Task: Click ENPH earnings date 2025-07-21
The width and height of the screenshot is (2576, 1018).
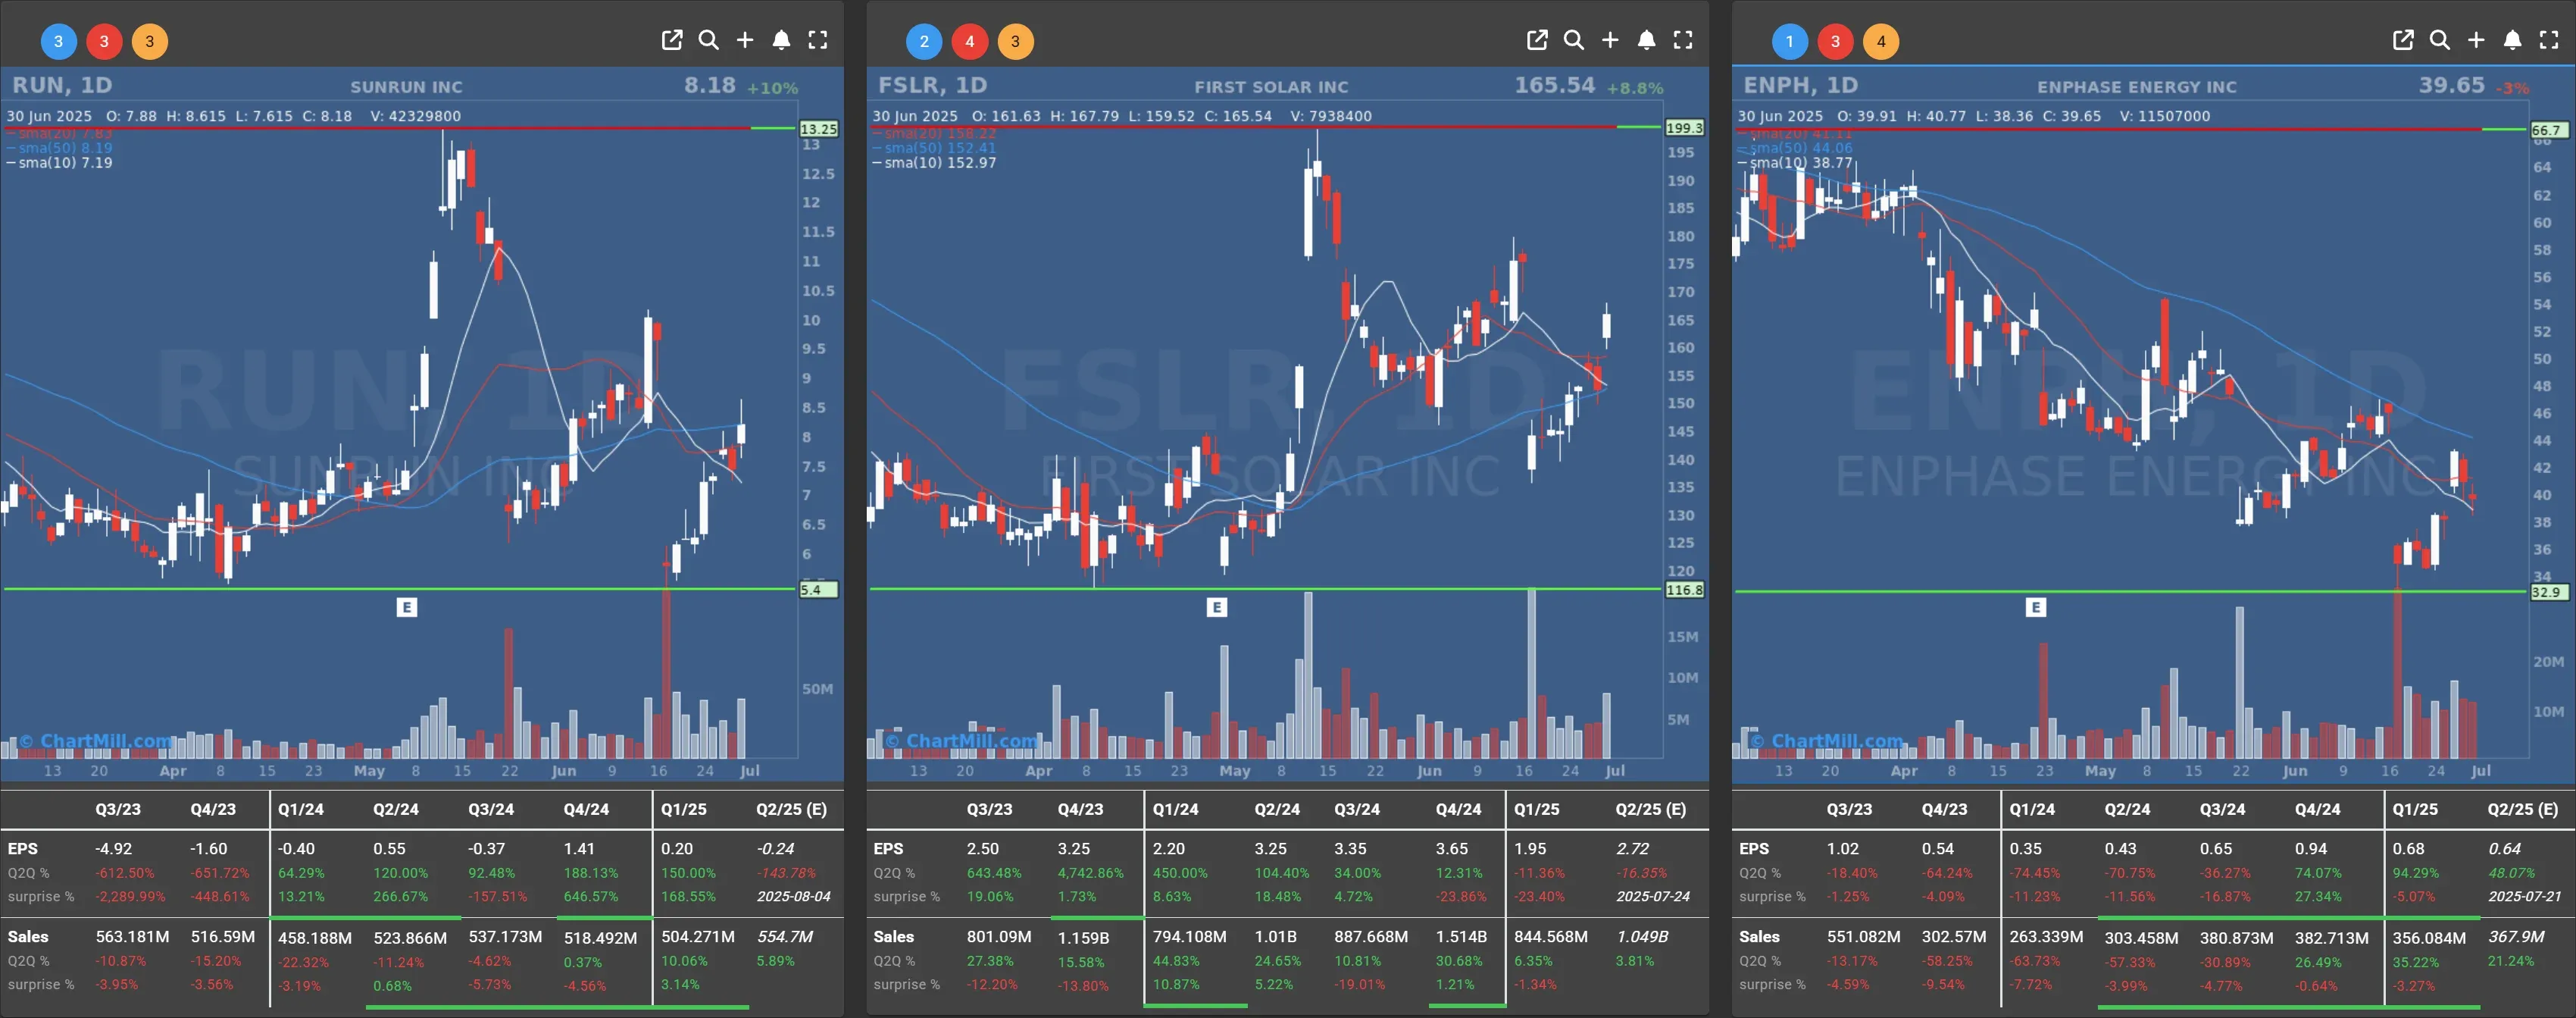Action: (x=2524, y=896)
